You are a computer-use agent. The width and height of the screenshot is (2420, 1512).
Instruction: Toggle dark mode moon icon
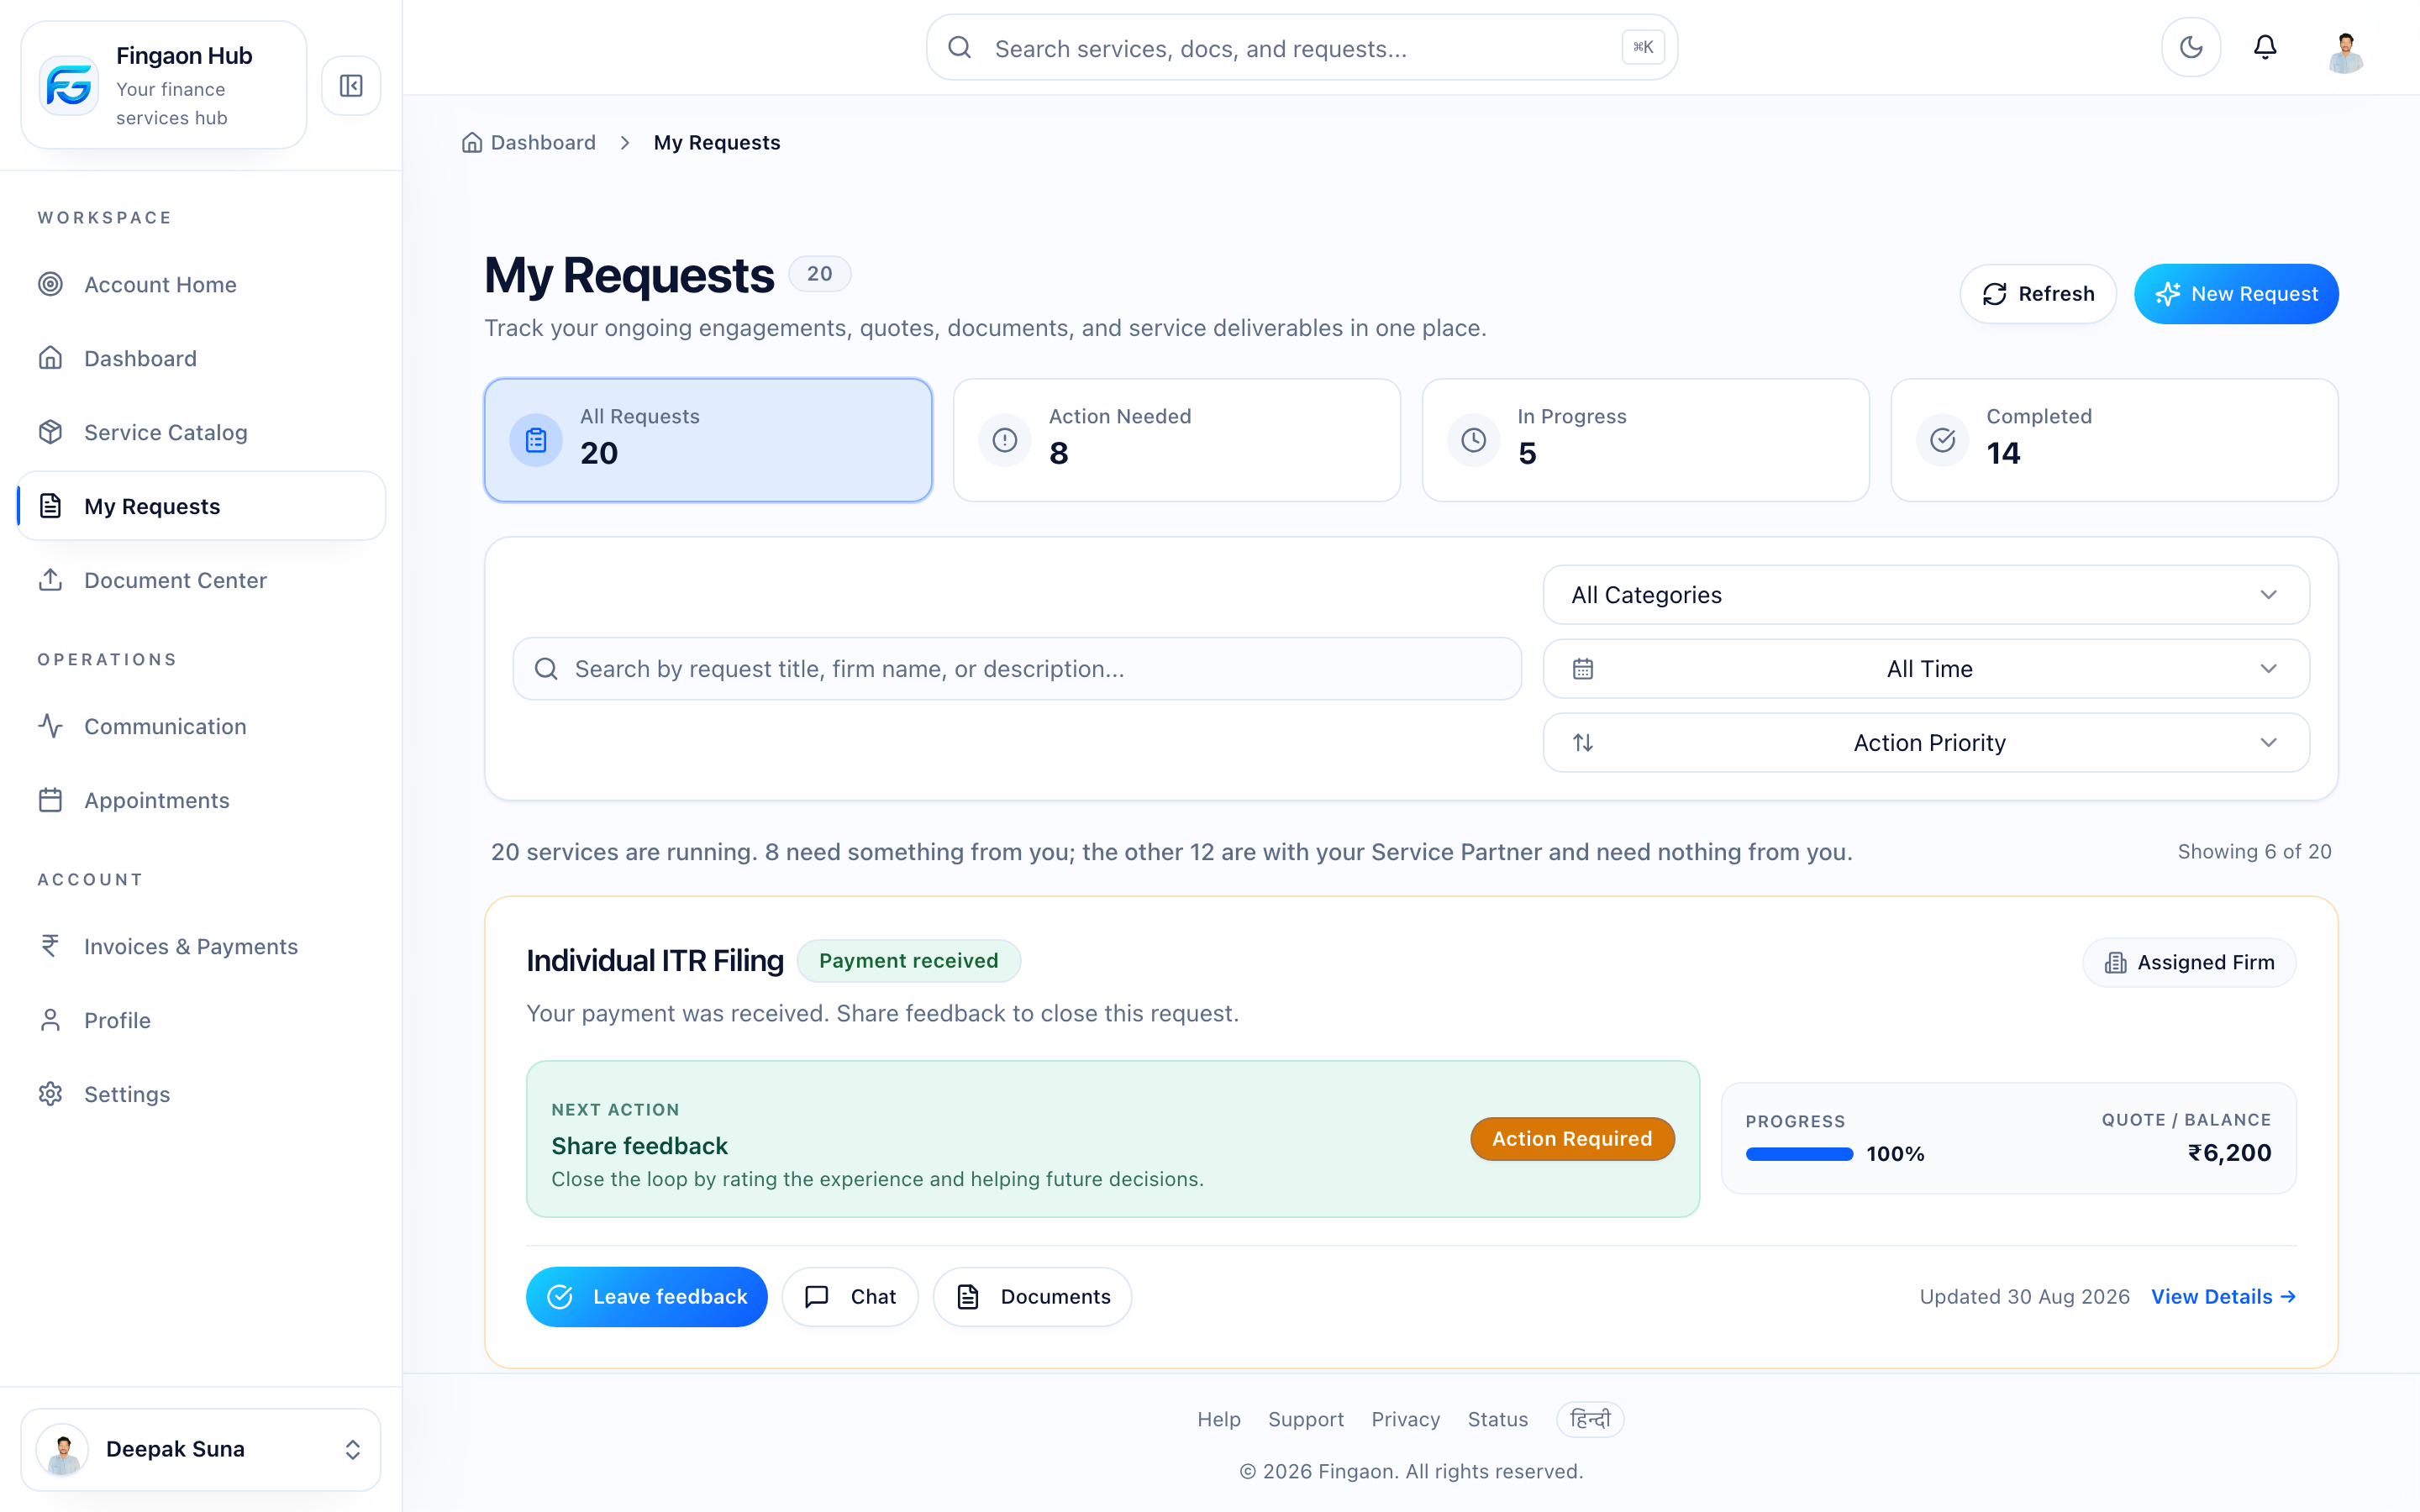click(2190, 47)
